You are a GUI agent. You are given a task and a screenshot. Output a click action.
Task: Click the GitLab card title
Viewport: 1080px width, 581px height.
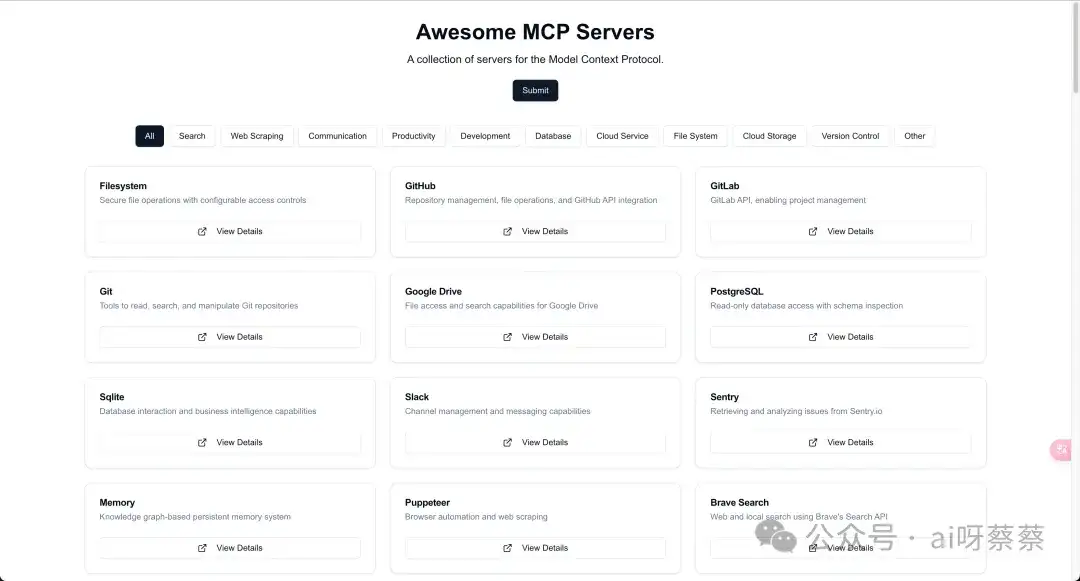[725, 186]
